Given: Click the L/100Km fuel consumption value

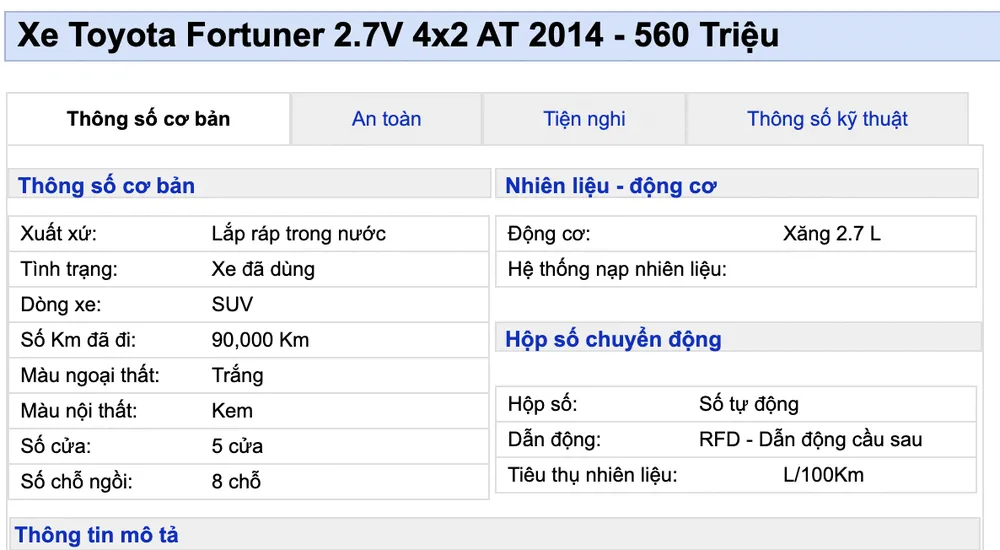Looking at the screenshot, I should [823, 475].
